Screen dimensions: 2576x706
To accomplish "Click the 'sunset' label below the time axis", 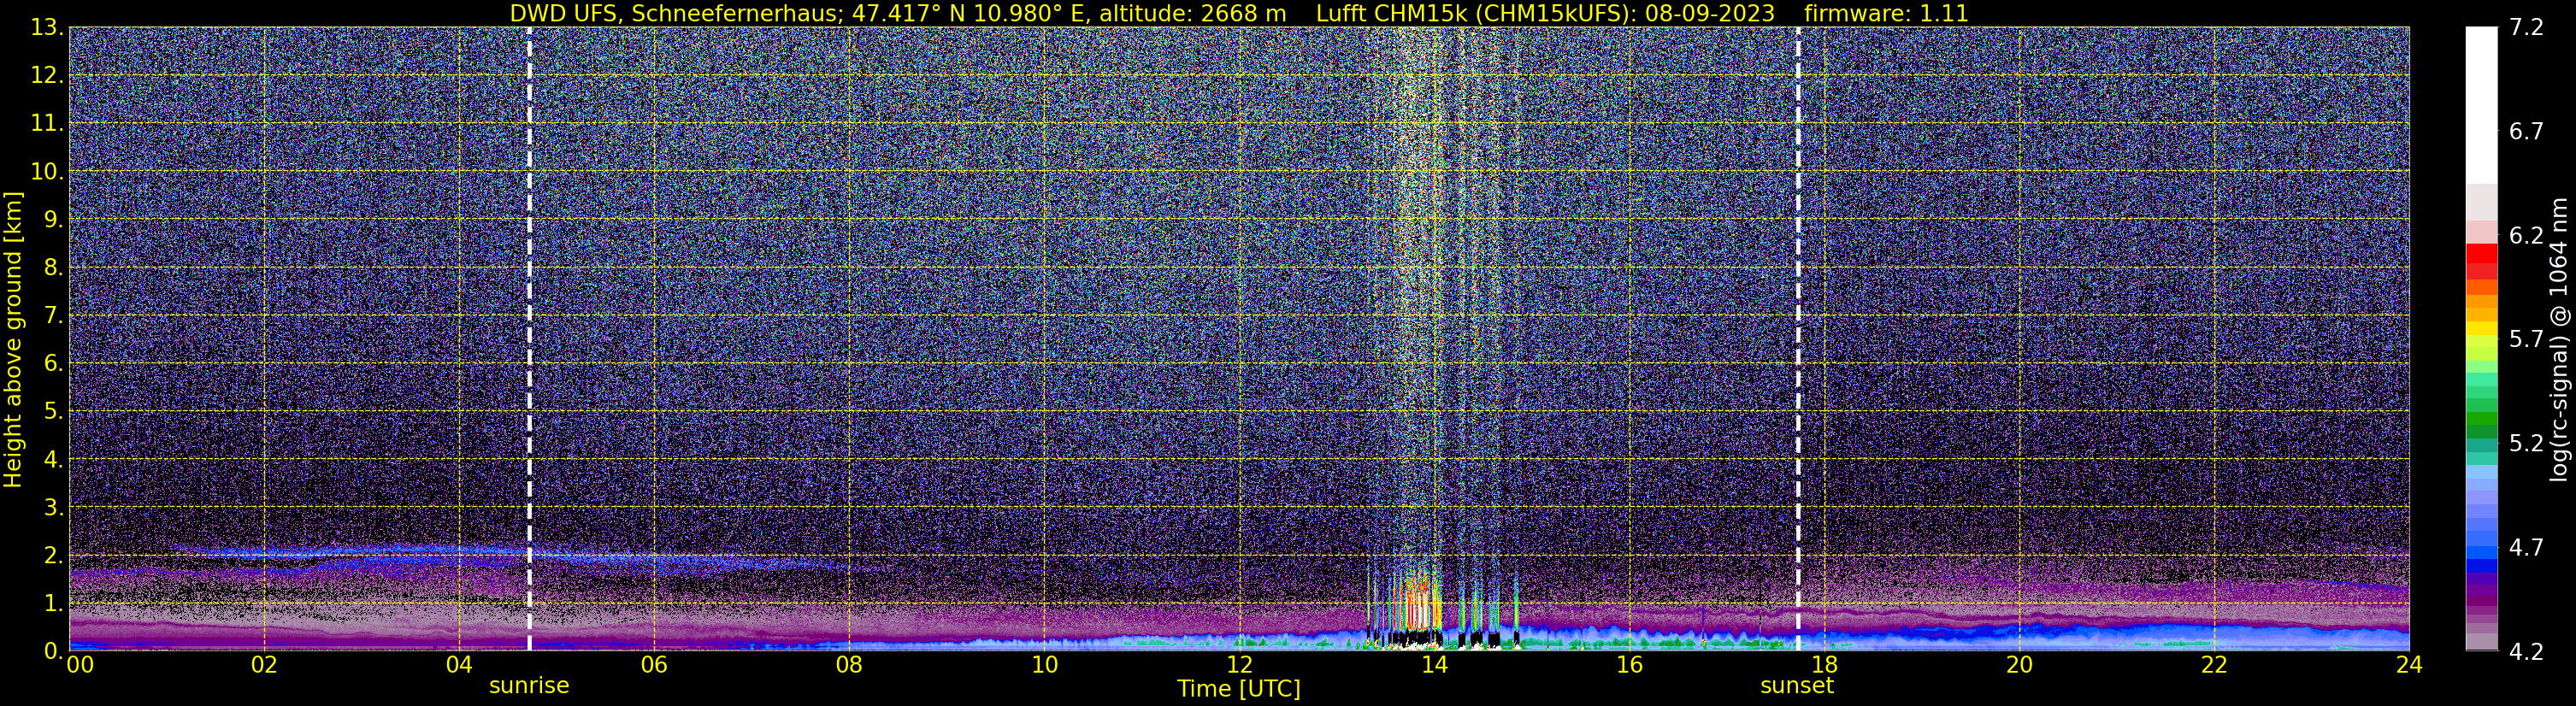I will click(1797, 686).
